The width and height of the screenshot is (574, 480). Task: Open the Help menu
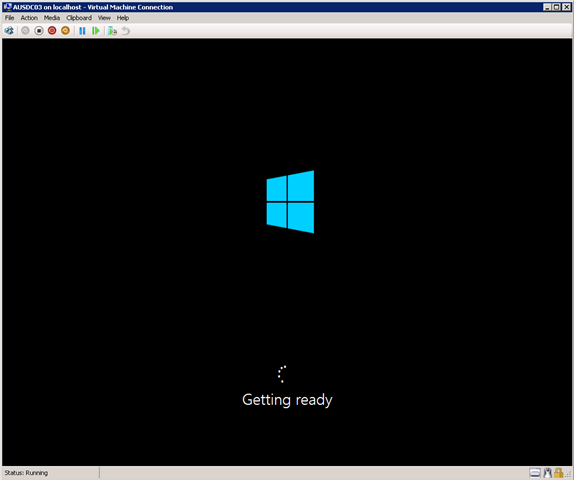click(x=123, y=18)
